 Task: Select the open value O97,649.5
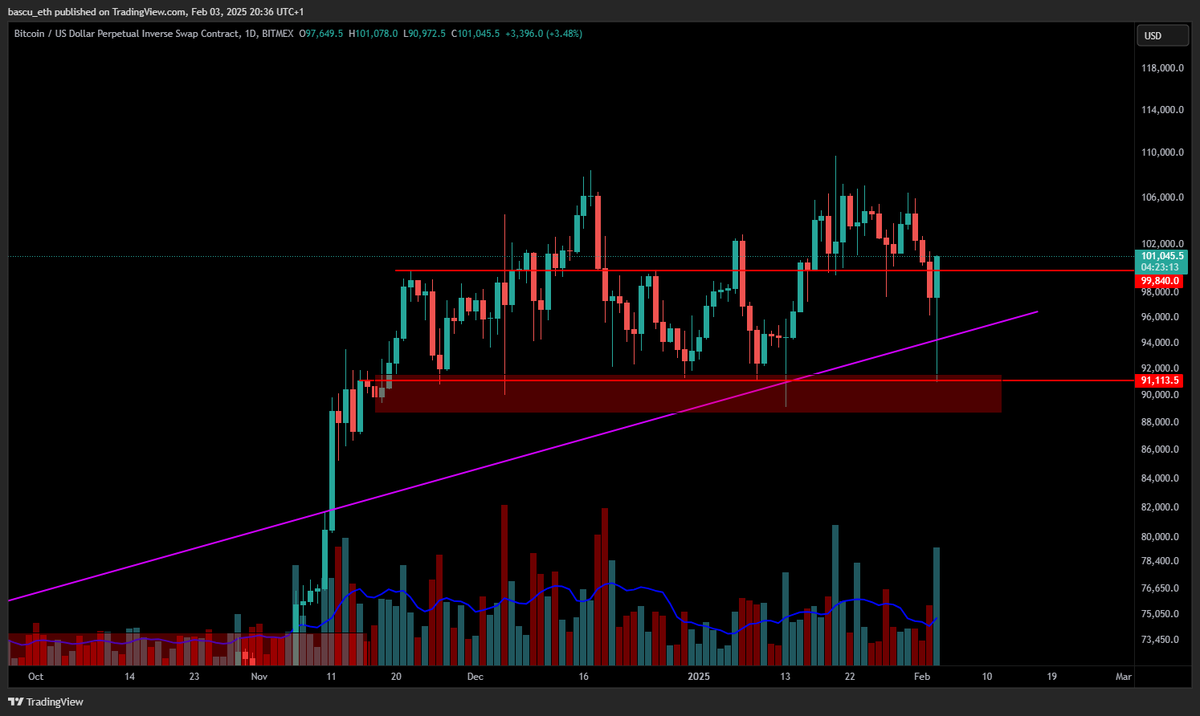coord(322,34)
